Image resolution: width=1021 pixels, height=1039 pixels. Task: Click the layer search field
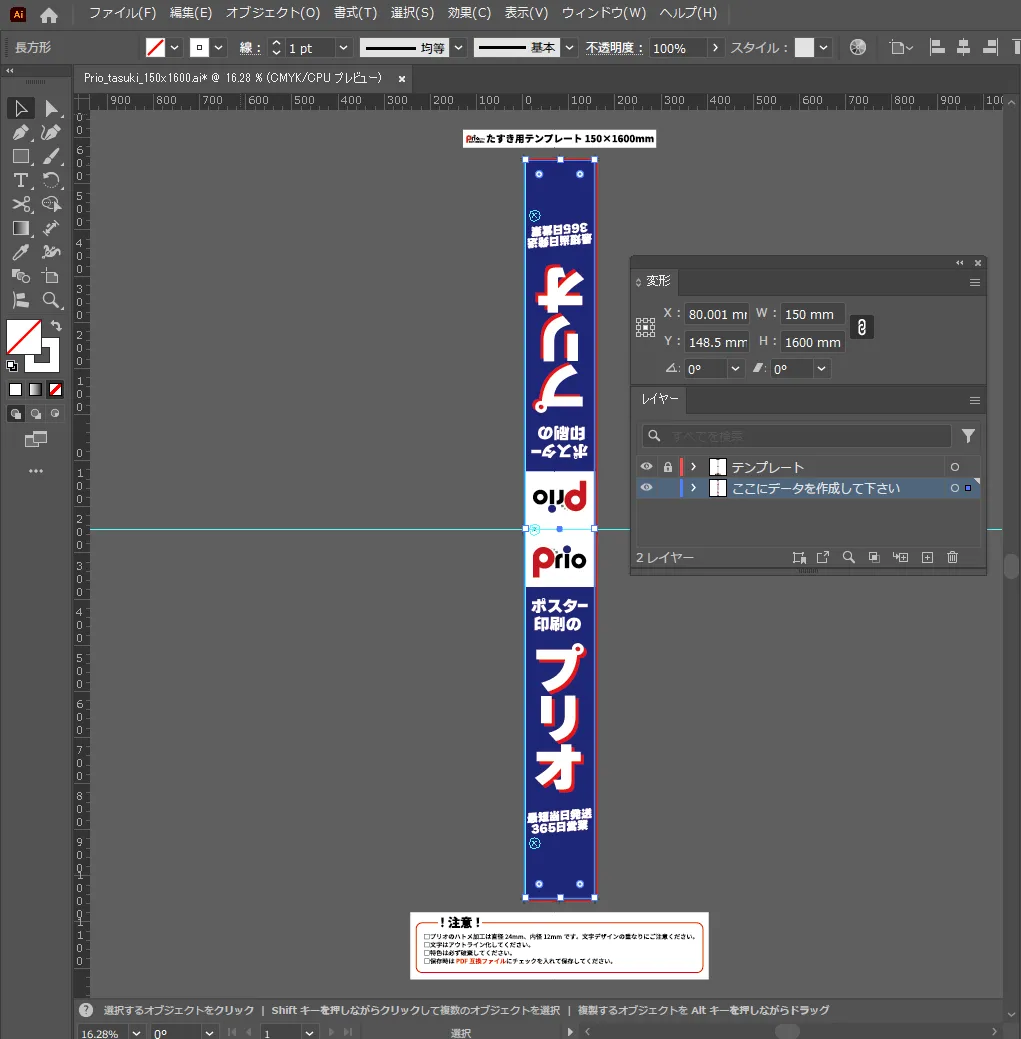[x=796, y=436]
